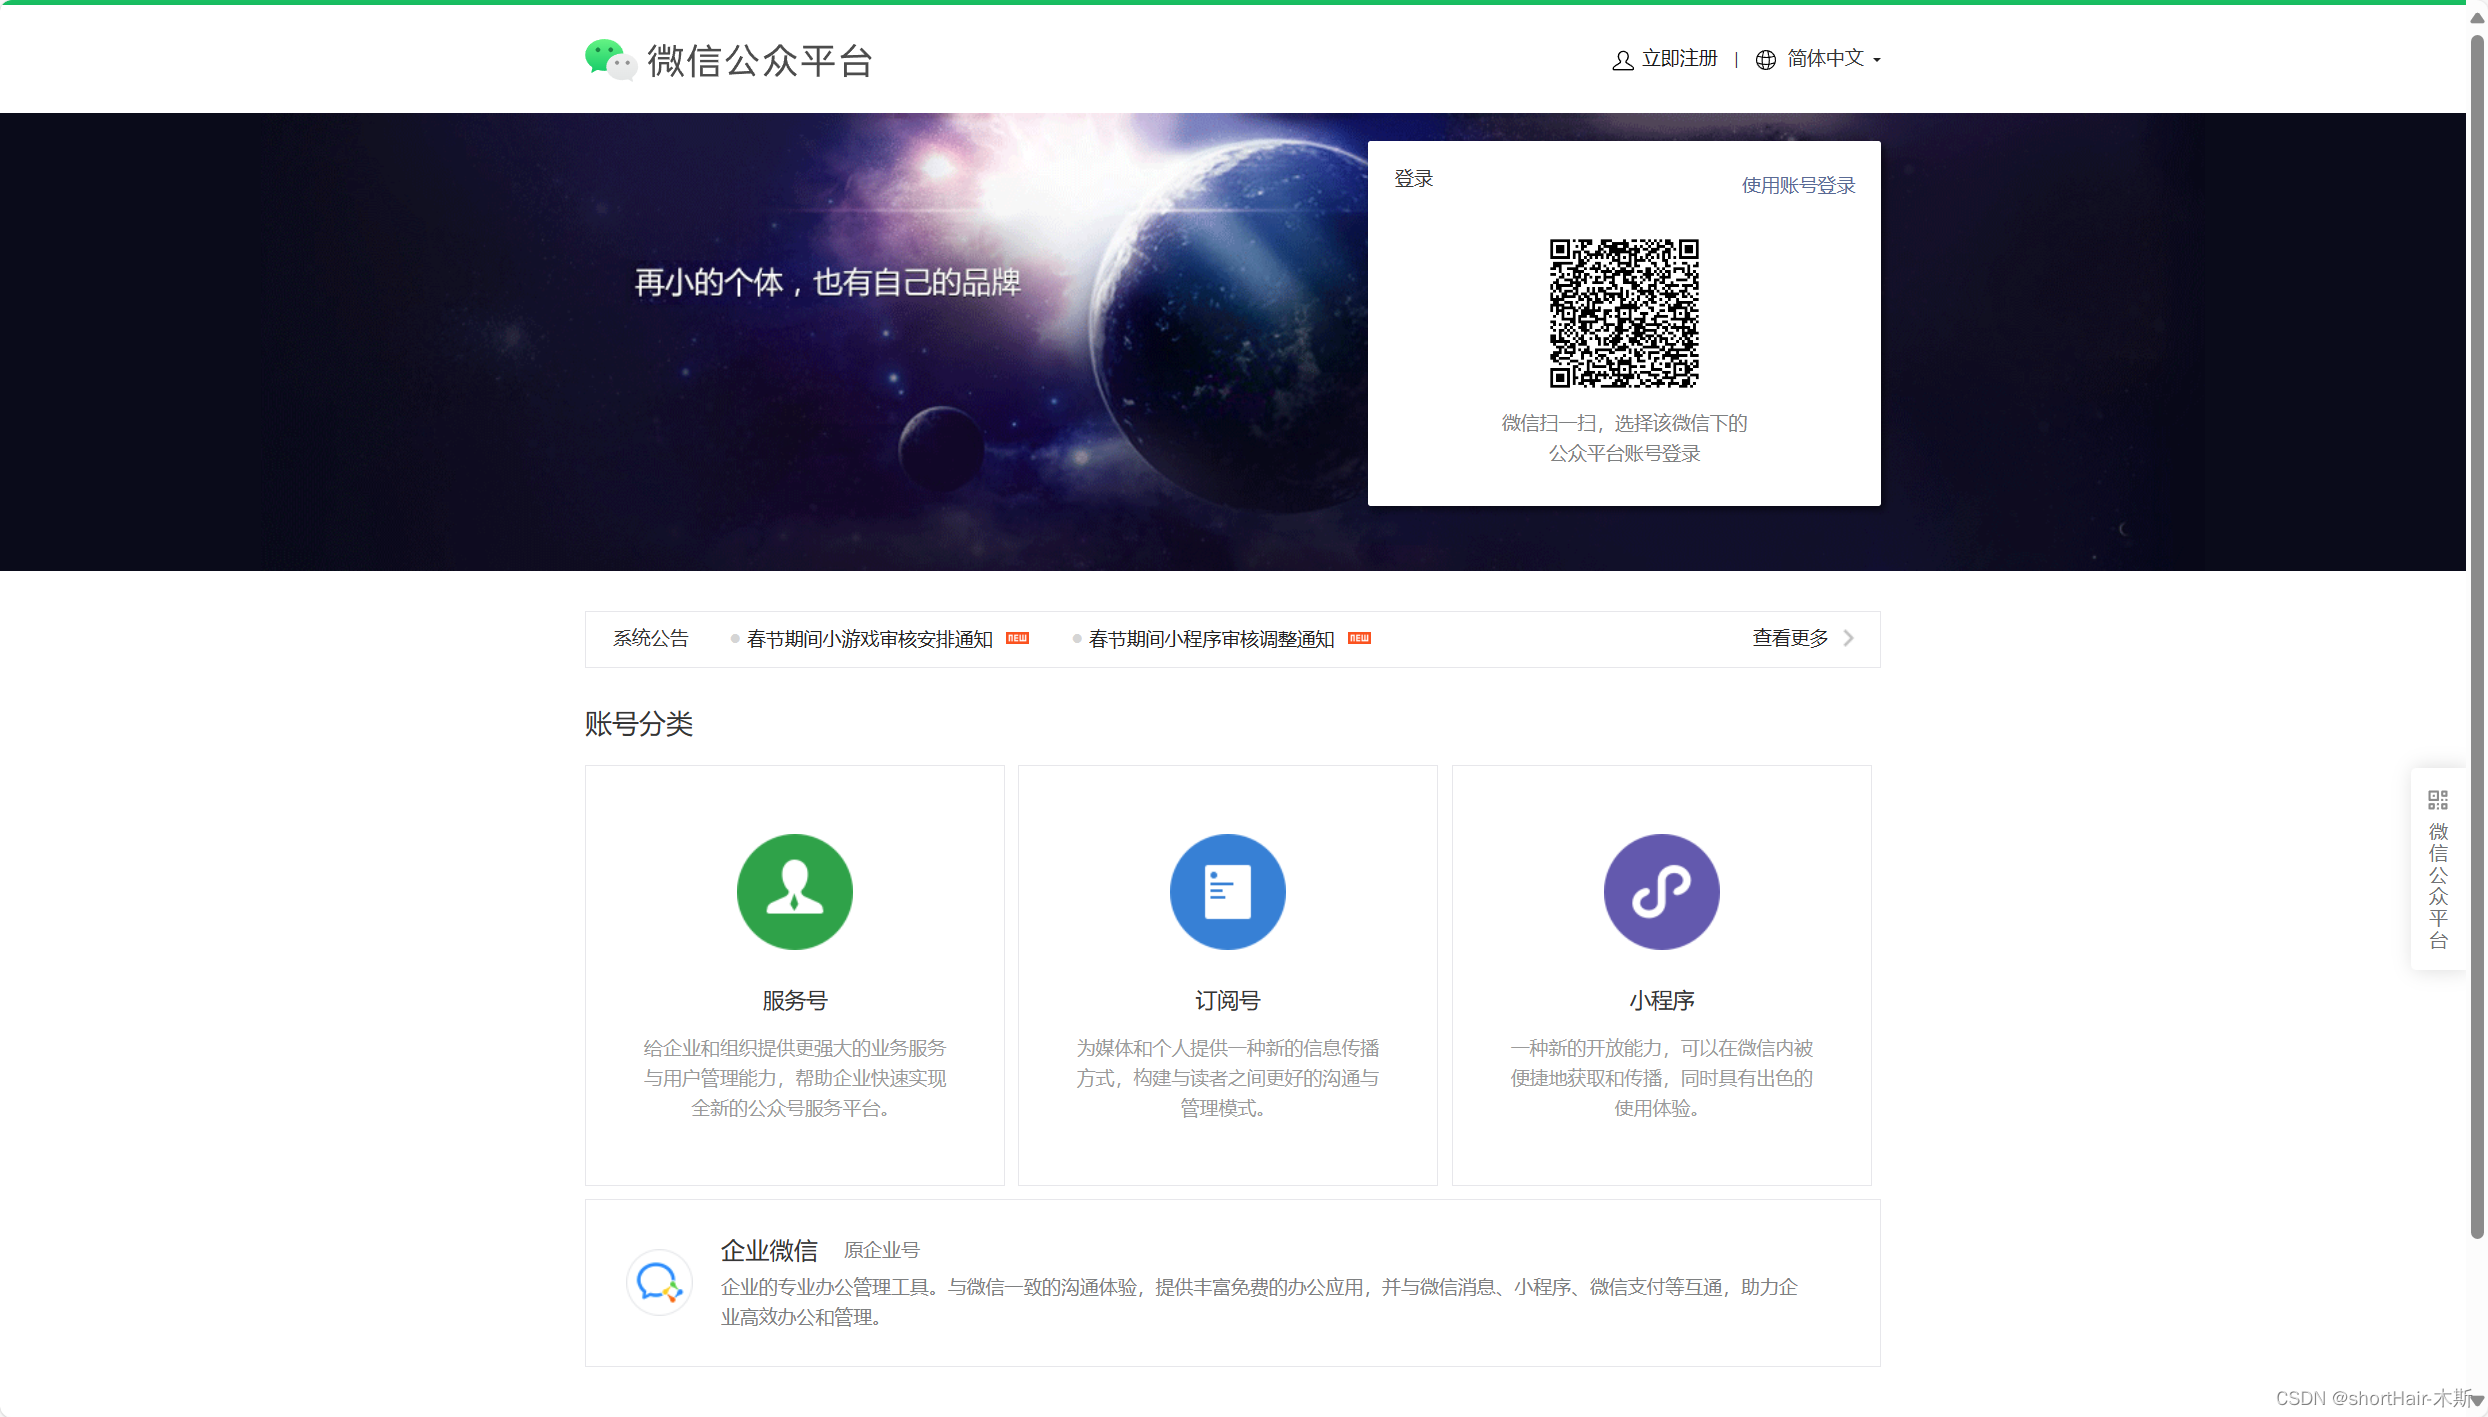Viewport: 2488px width, 1417px height.
Task: Expand announcements via 查看更多 chevron
Action: [1849, 638]
